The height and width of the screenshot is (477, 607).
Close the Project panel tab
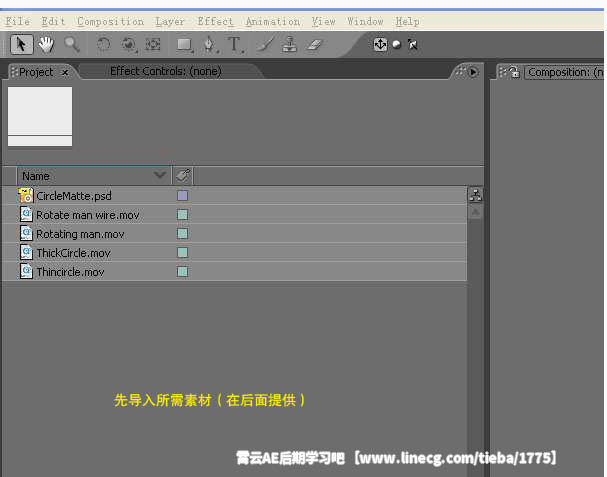[65, 72]
